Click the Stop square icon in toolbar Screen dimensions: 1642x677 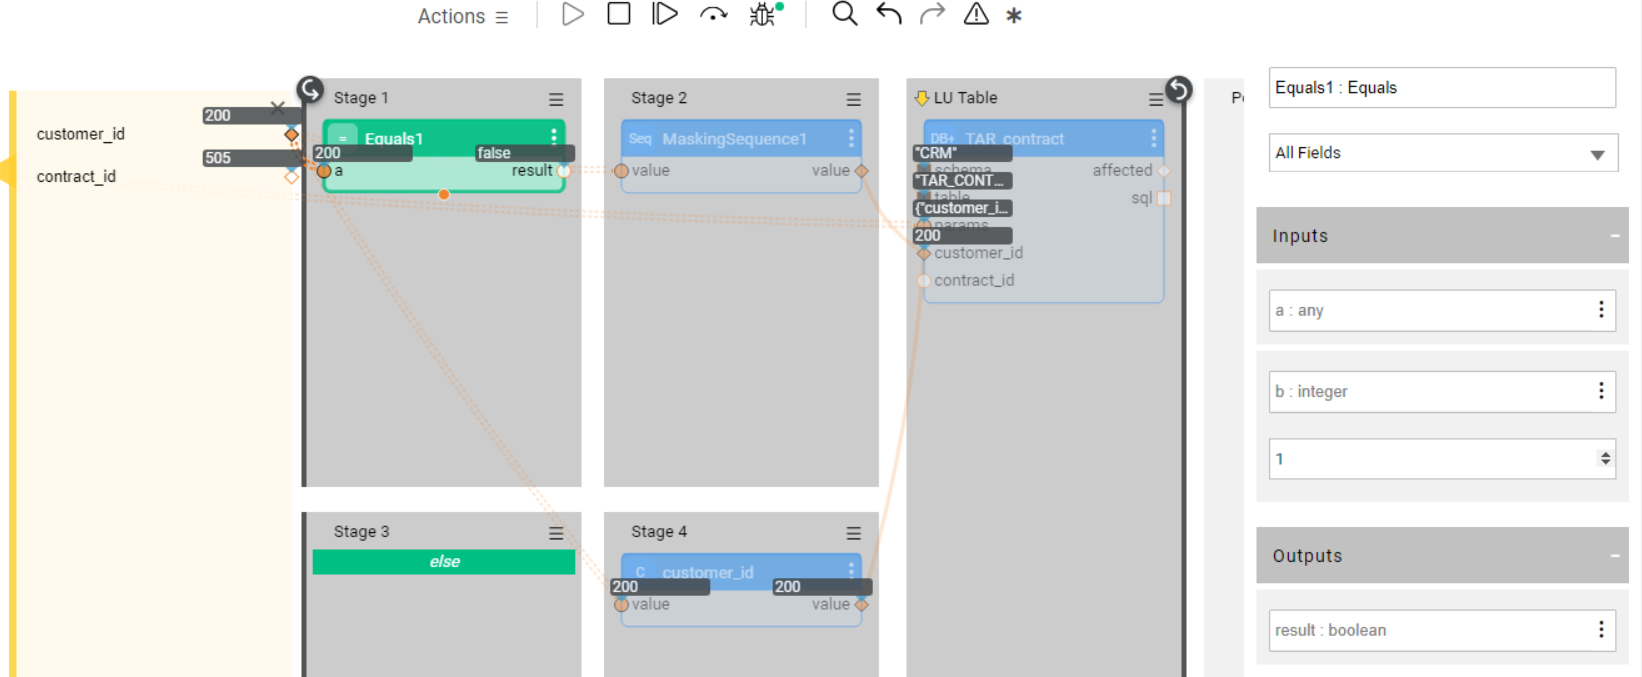point(619,15)
